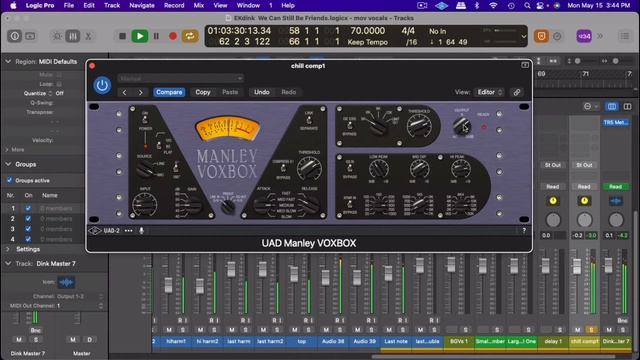The image size is (640, 360).
Task: Open the File menu
Action: (x=69, y=5)
